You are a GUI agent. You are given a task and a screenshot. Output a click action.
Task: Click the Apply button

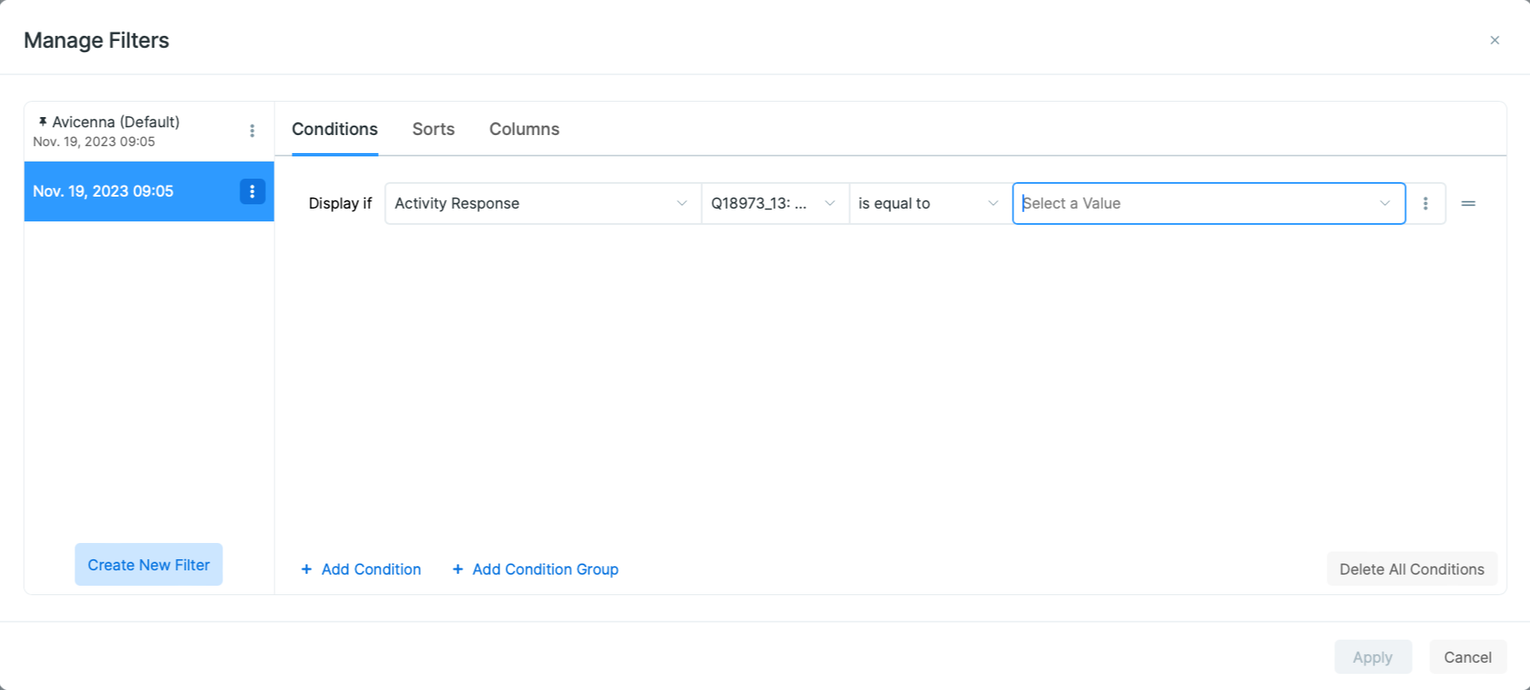coord(1373,657)
